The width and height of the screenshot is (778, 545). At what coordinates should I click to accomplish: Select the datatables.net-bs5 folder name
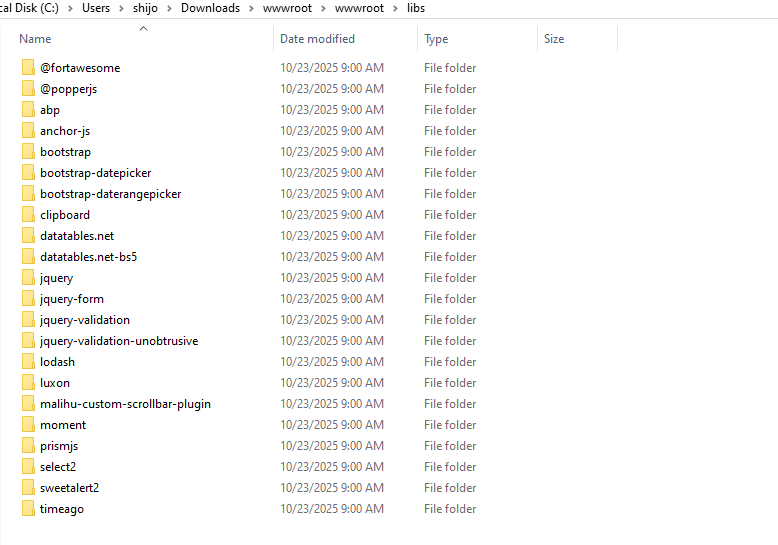88,257
